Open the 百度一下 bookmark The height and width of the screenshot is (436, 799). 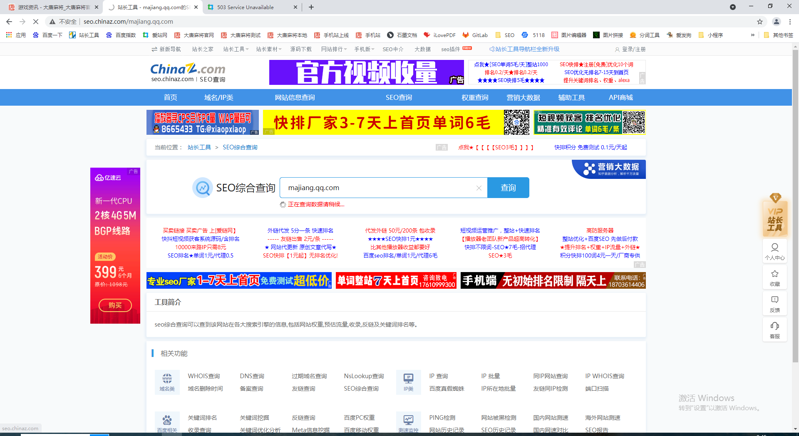47,35
